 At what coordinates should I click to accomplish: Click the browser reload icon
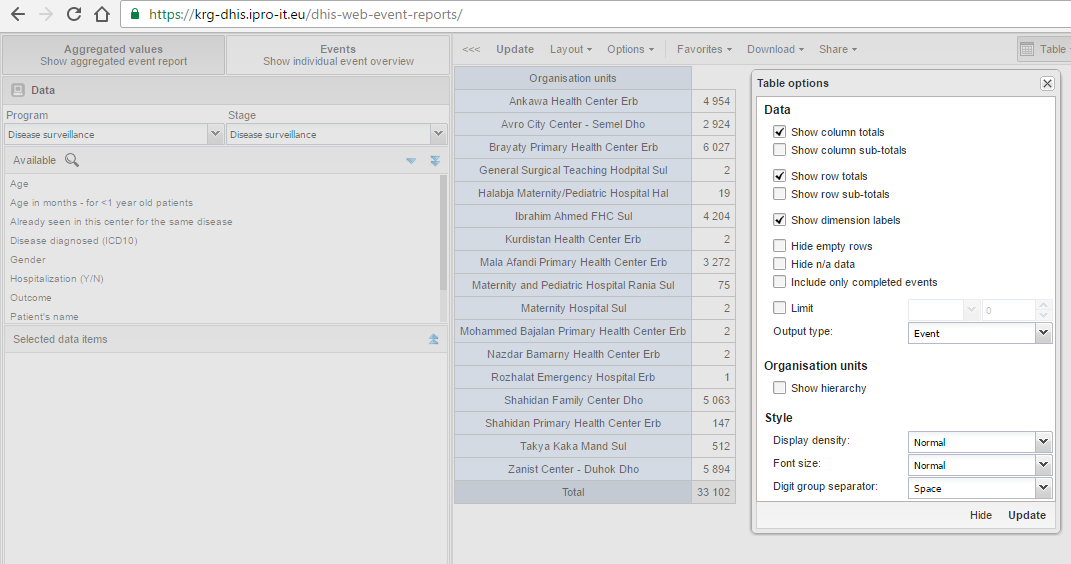pos(73,15)
